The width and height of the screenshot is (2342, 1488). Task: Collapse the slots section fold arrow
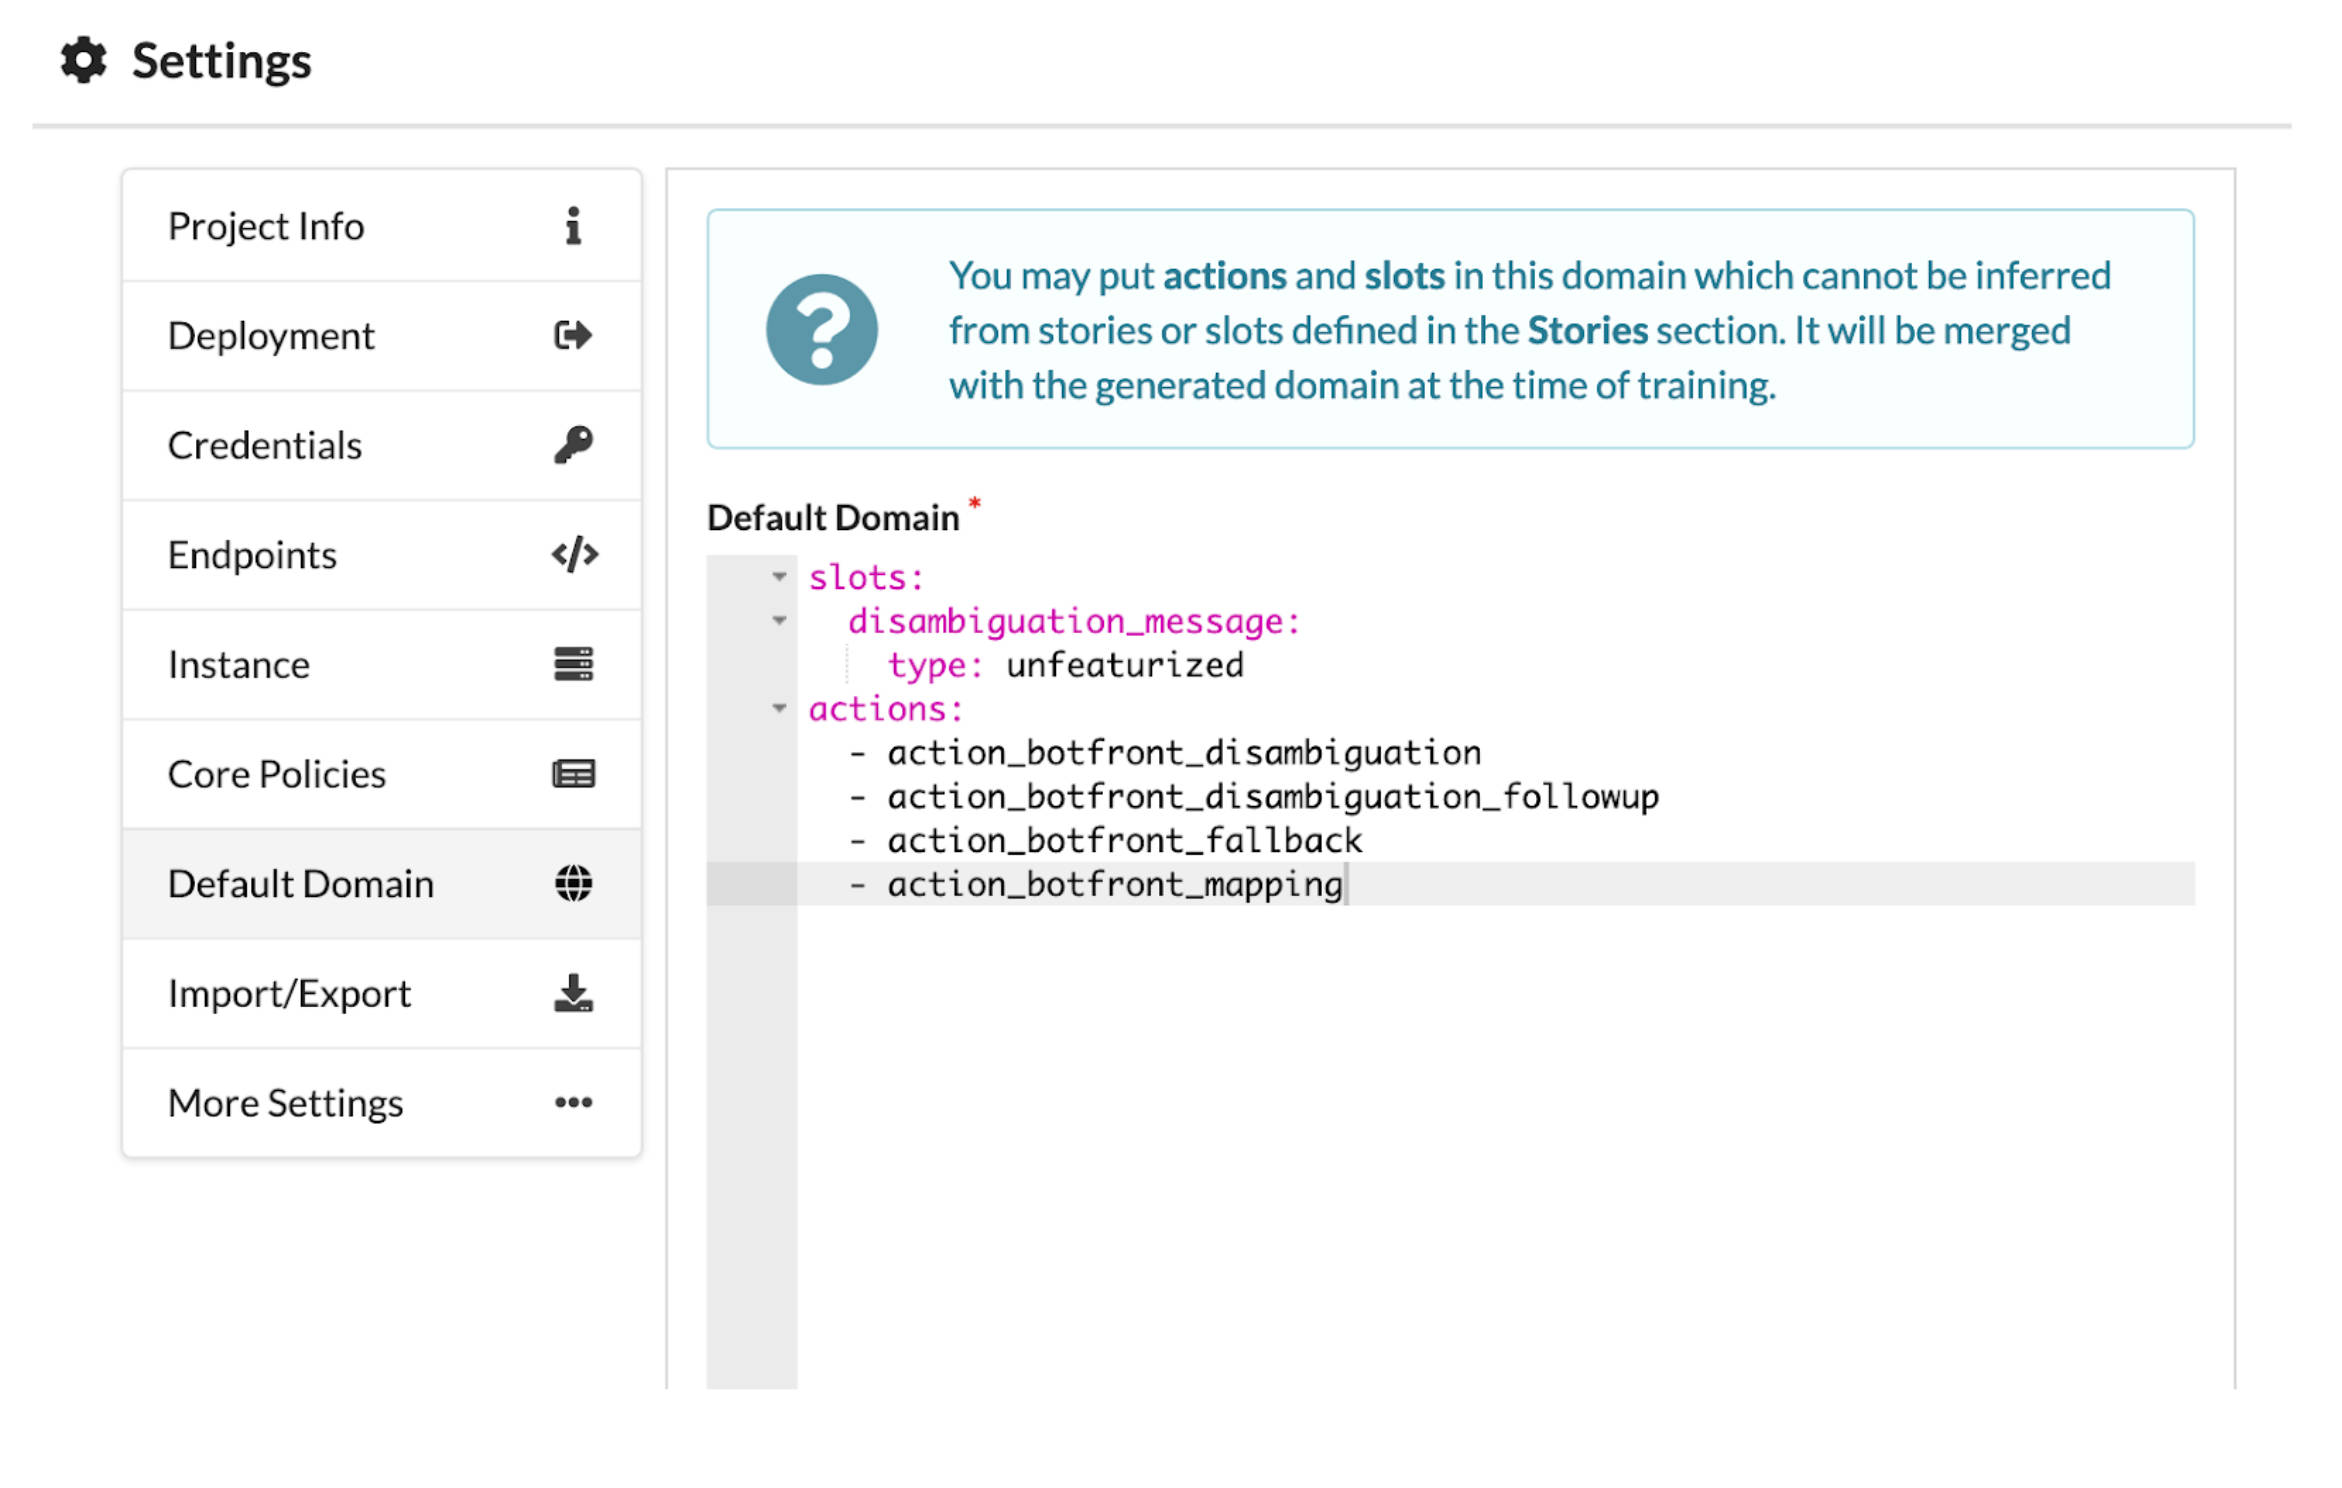(x=779, y=577)
